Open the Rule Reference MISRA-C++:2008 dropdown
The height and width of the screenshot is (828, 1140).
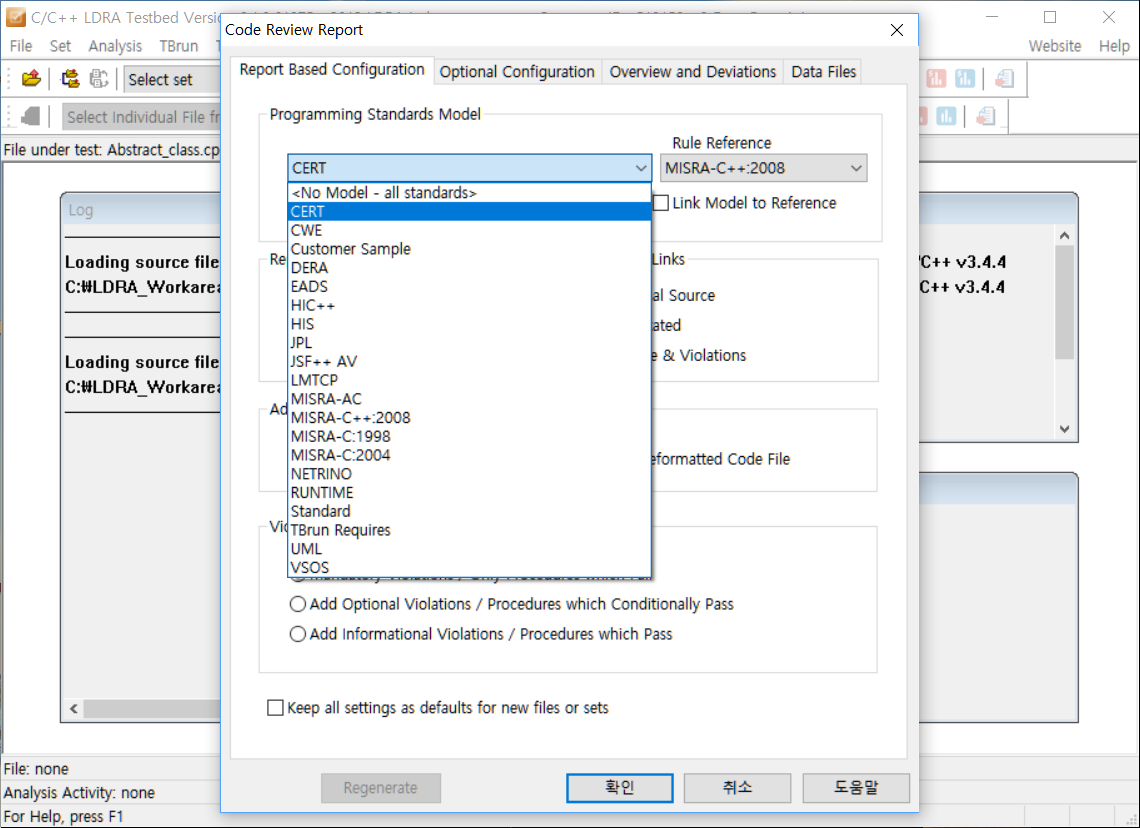(x=763, y=168)
